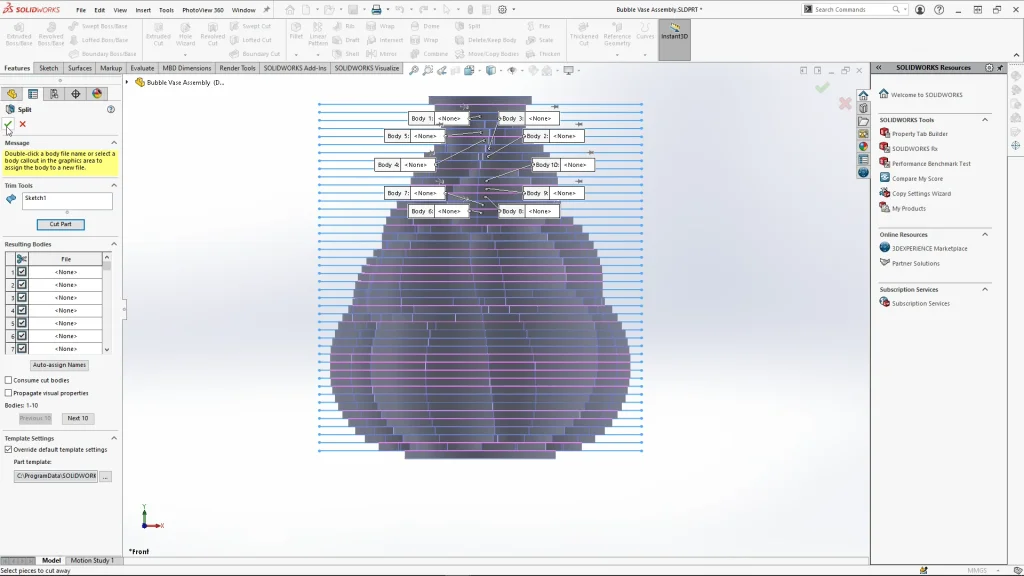The image size is (1024, 576).
Task: Uncheck resulting body row 5 checkbox
Action: click(x=22, y=323)
